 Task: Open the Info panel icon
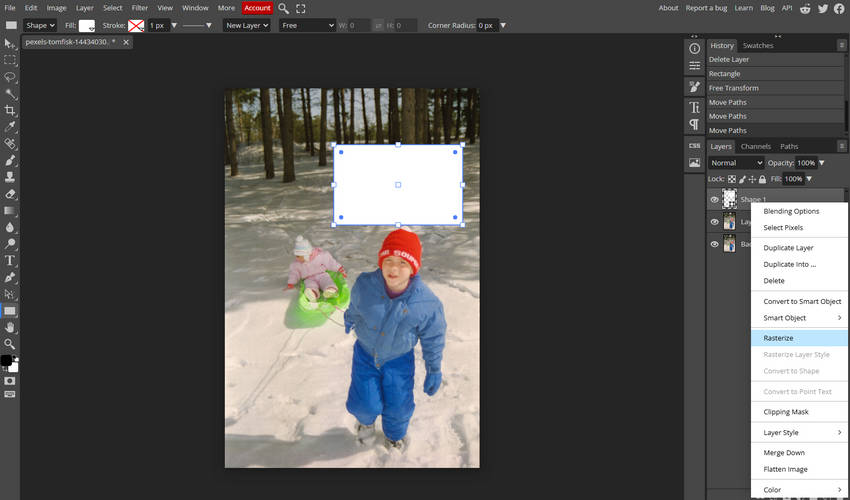(694, 49)
